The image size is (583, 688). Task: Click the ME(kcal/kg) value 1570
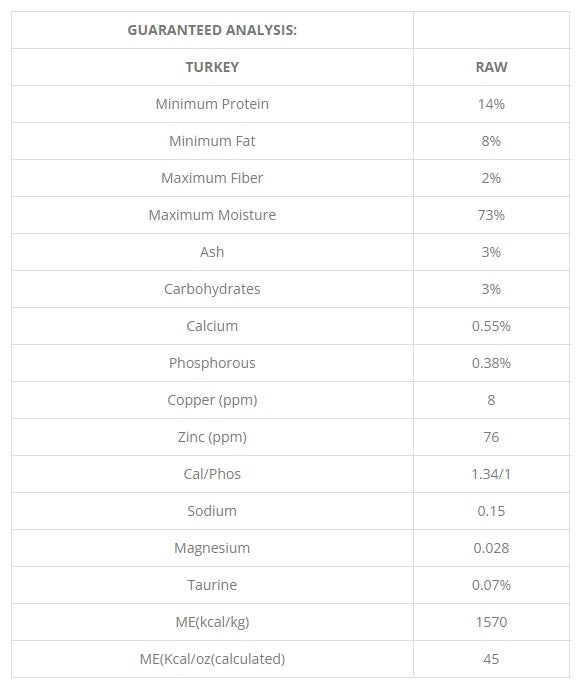[491, 622]
